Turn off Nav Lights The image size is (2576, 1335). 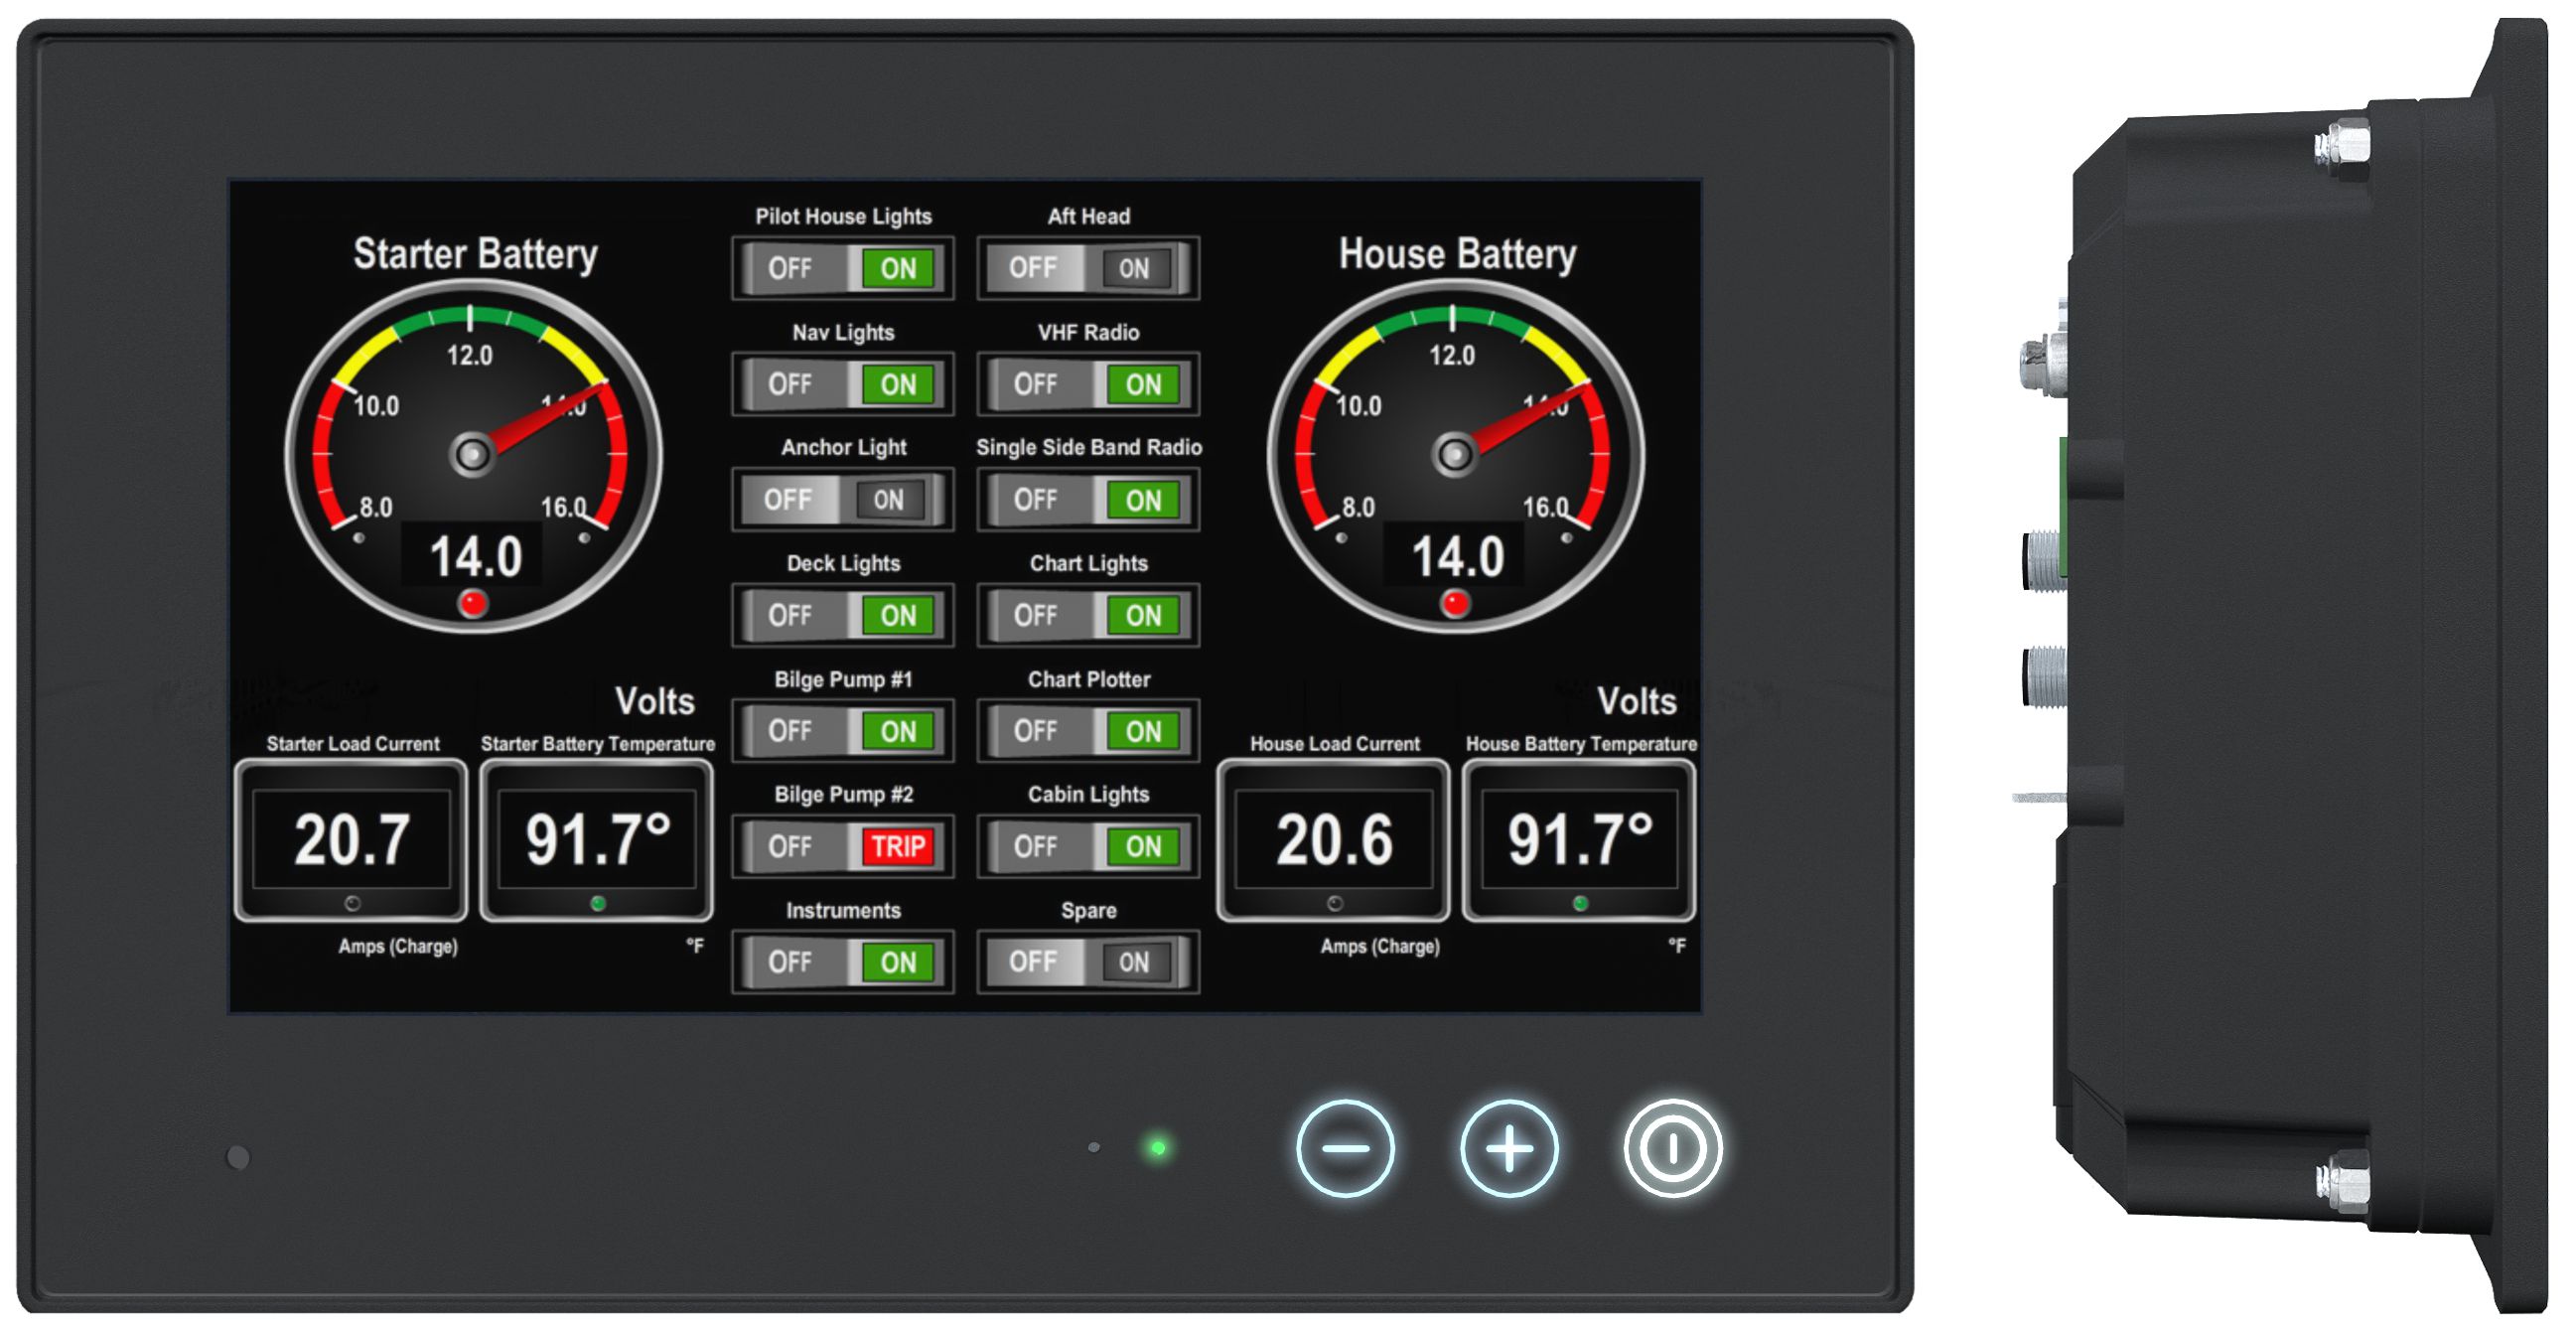[x=790, y=384]
